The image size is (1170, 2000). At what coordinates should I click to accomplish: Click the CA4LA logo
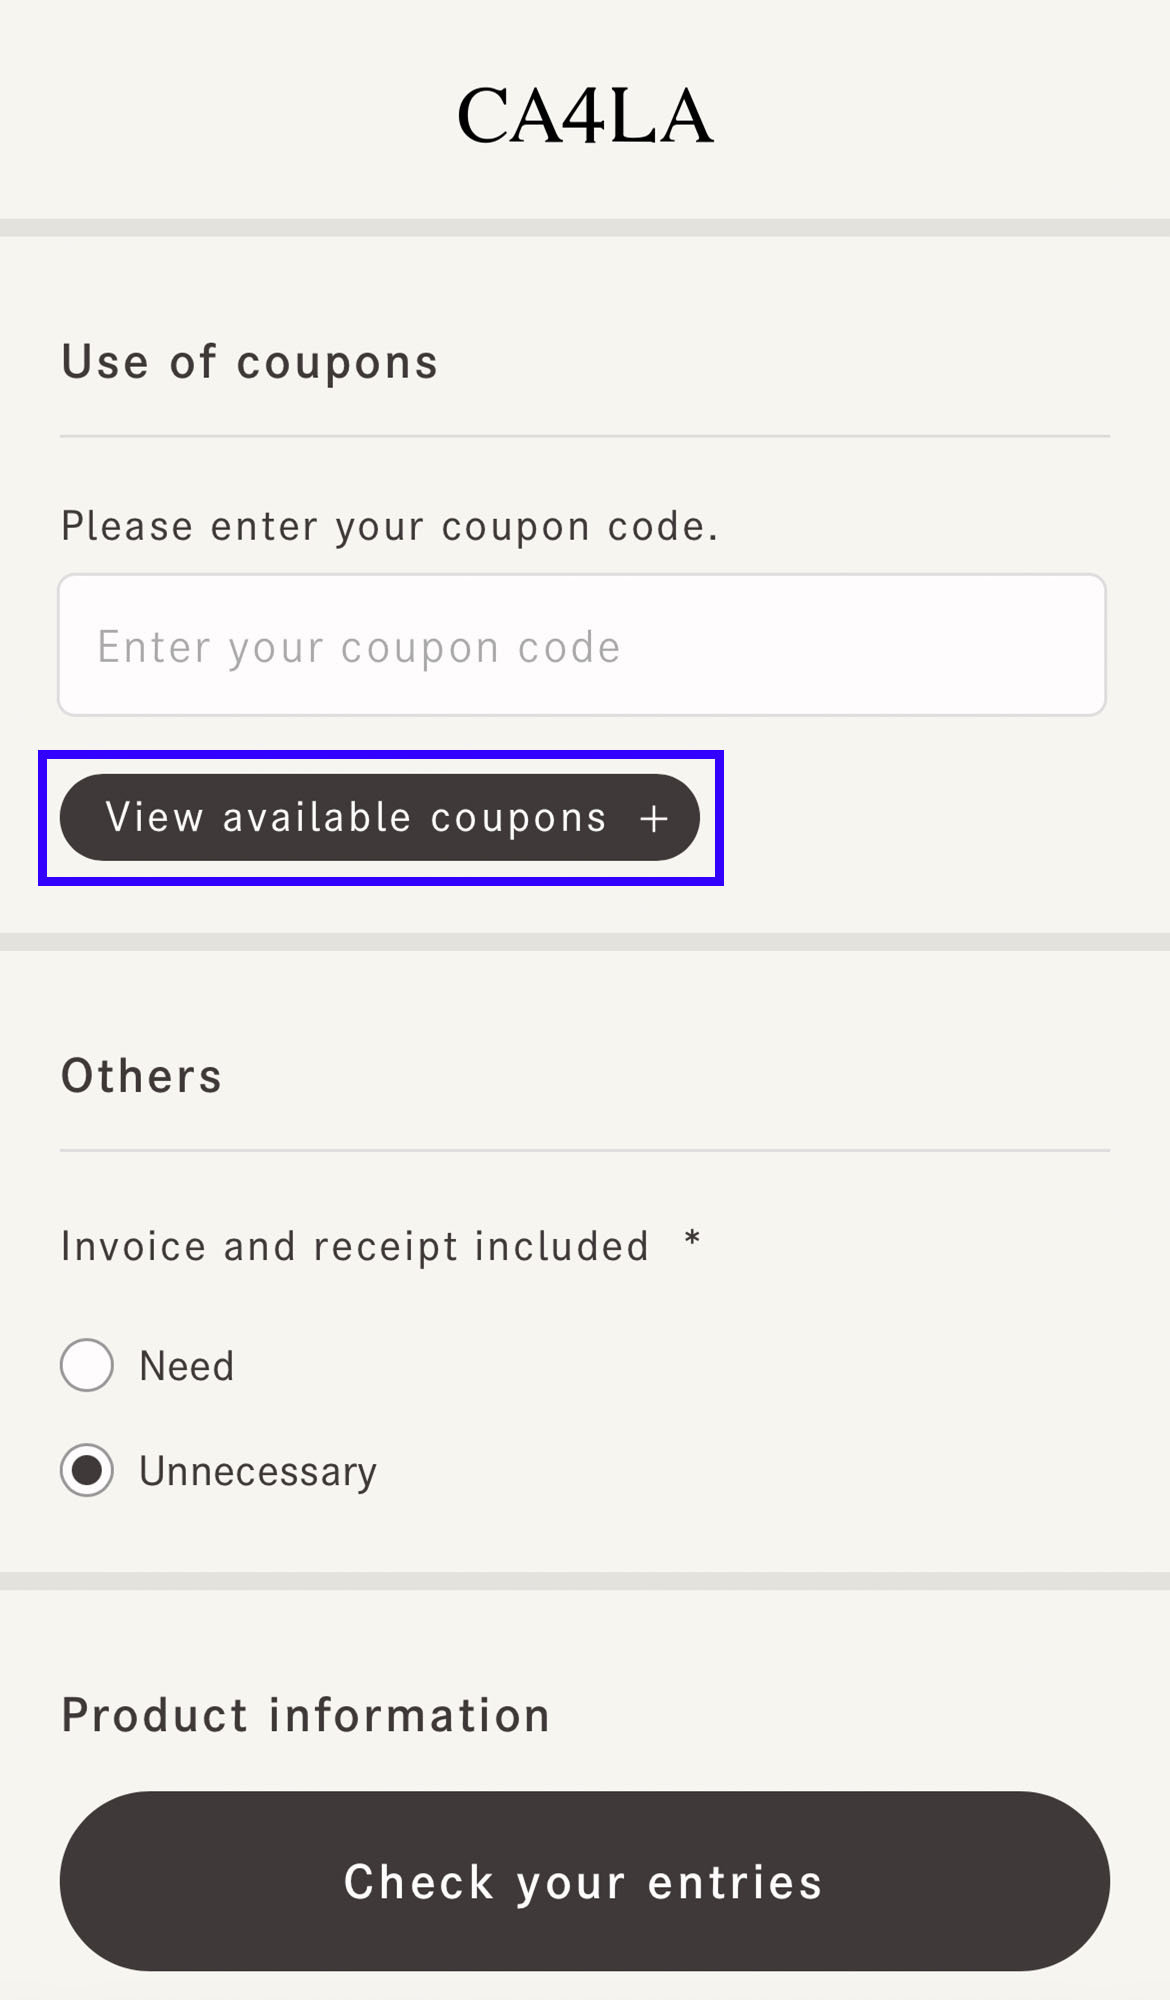pyautogui.click(x=585, y=116)
